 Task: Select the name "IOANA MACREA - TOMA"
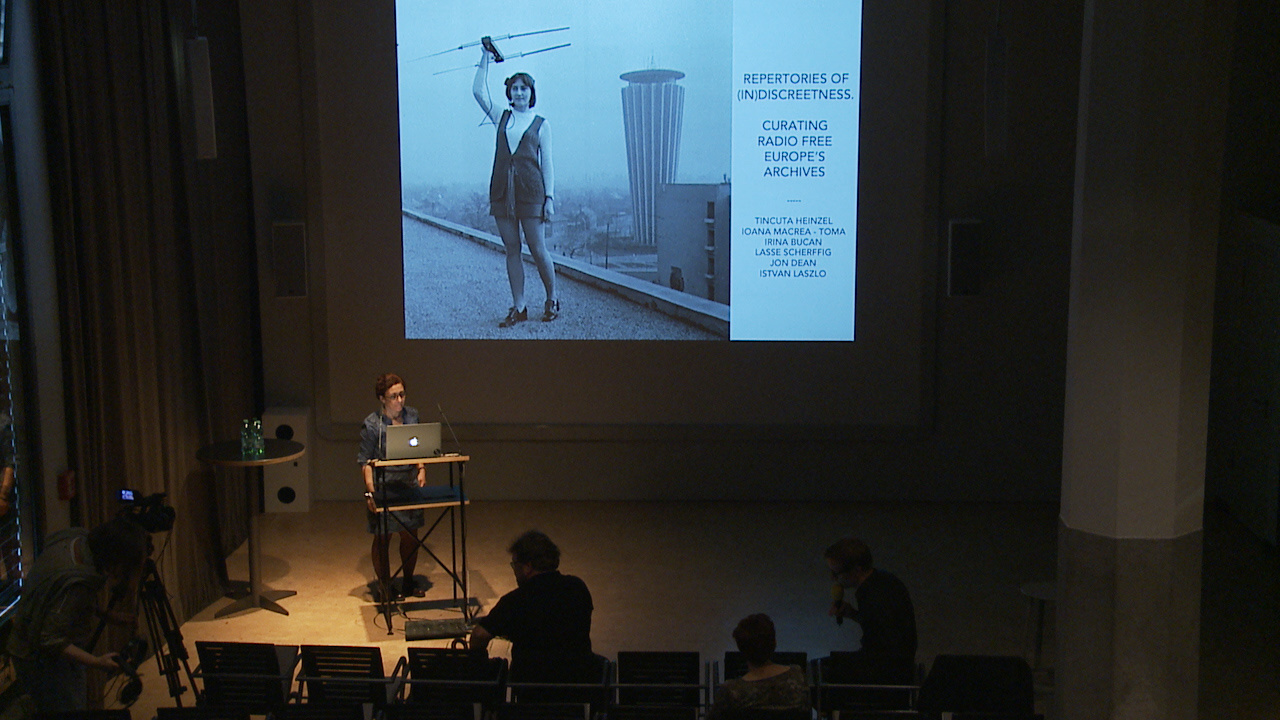(794, 231)
